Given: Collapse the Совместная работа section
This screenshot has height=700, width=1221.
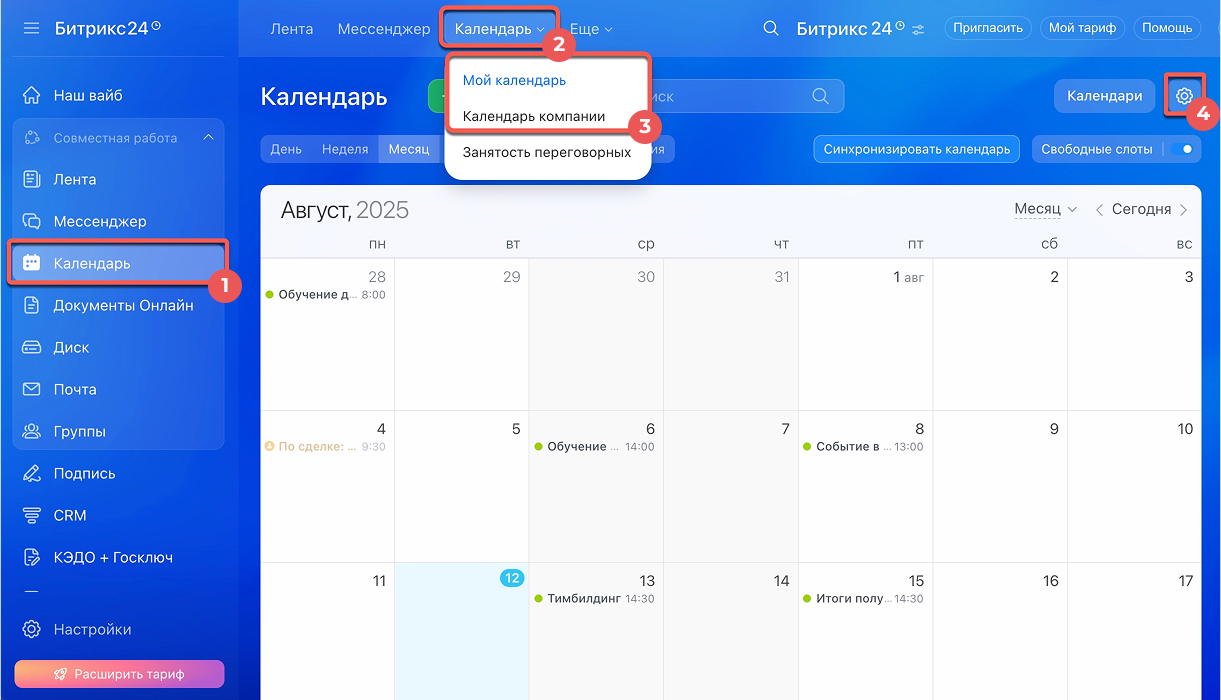Looking at the screenshot, I should [208, 138].
